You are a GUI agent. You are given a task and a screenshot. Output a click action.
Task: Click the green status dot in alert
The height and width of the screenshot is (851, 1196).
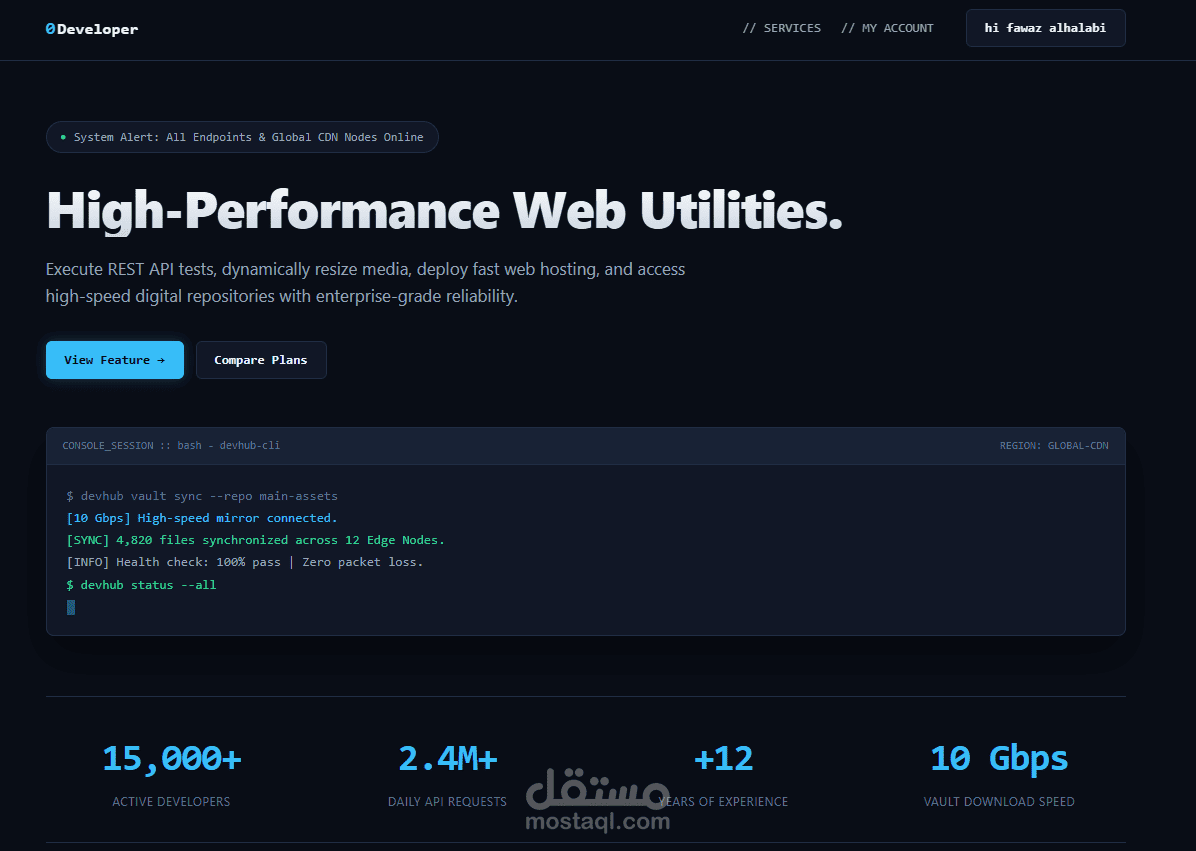[63, 137]
